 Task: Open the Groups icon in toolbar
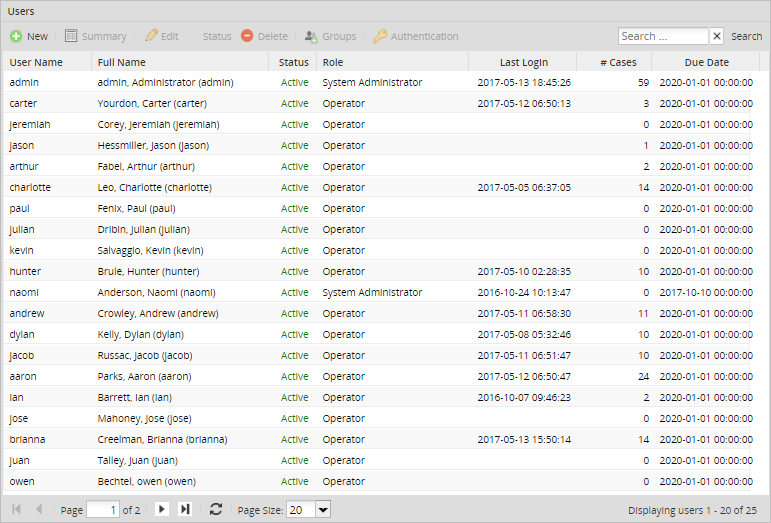point(311,36)
